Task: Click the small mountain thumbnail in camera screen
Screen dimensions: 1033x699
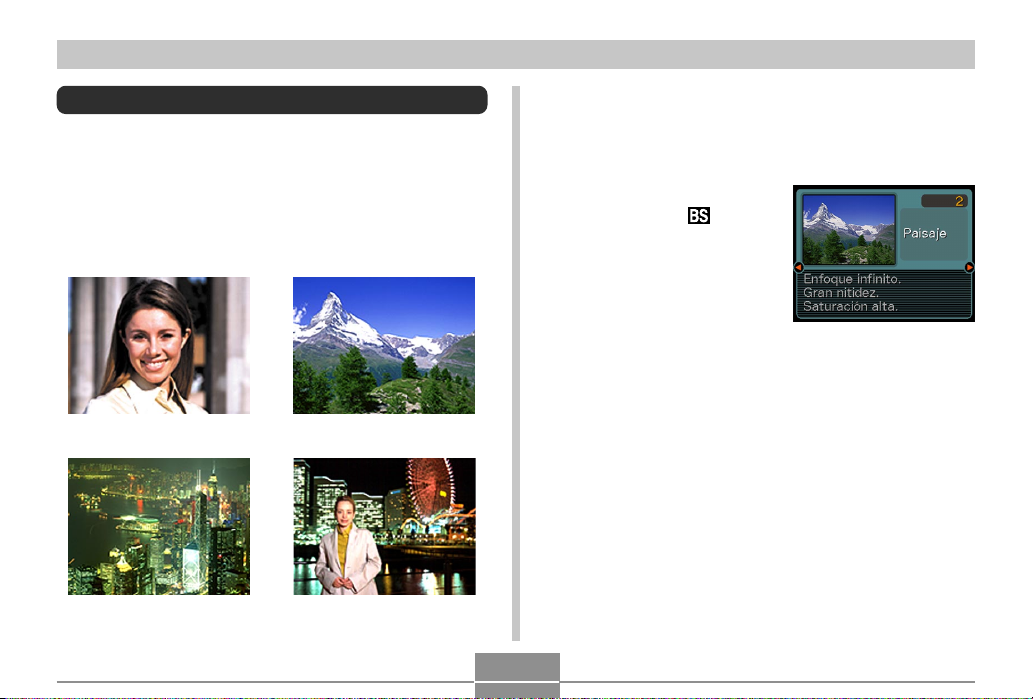Action: pos(849,229)
